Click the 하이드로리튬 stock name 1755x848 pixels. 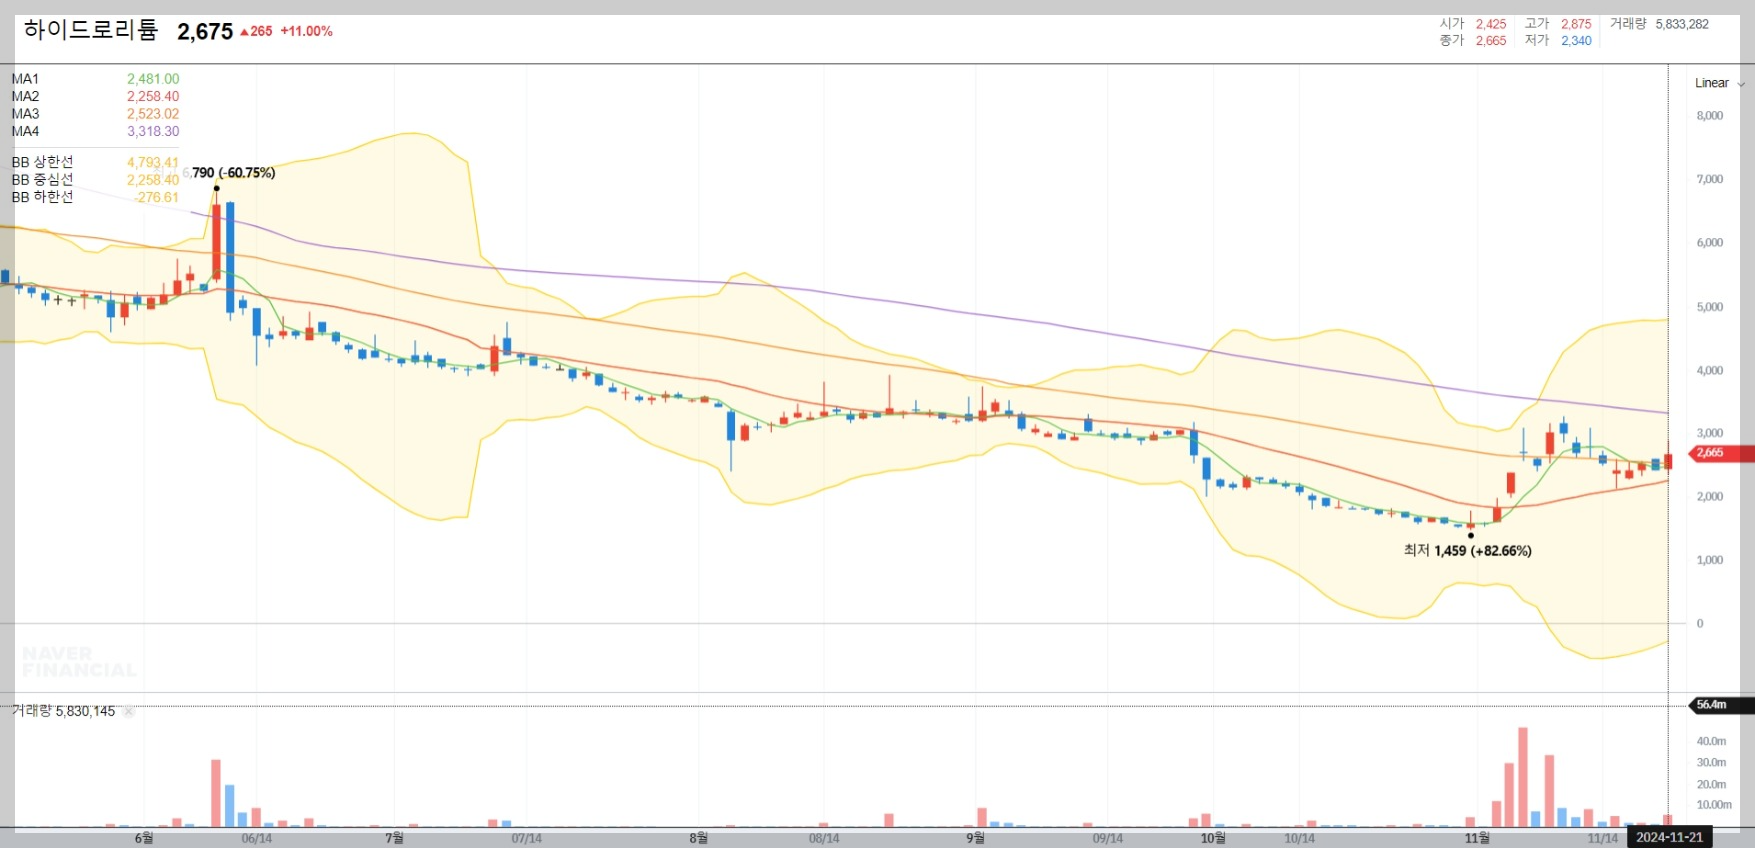coord(91,30)
